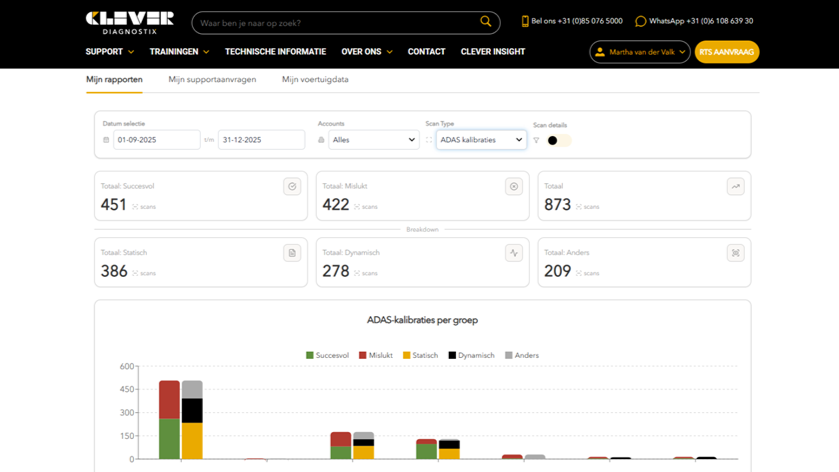Toggle the Scan details switch
This screenshot has width=839, height=472.
tap(557, 141)
